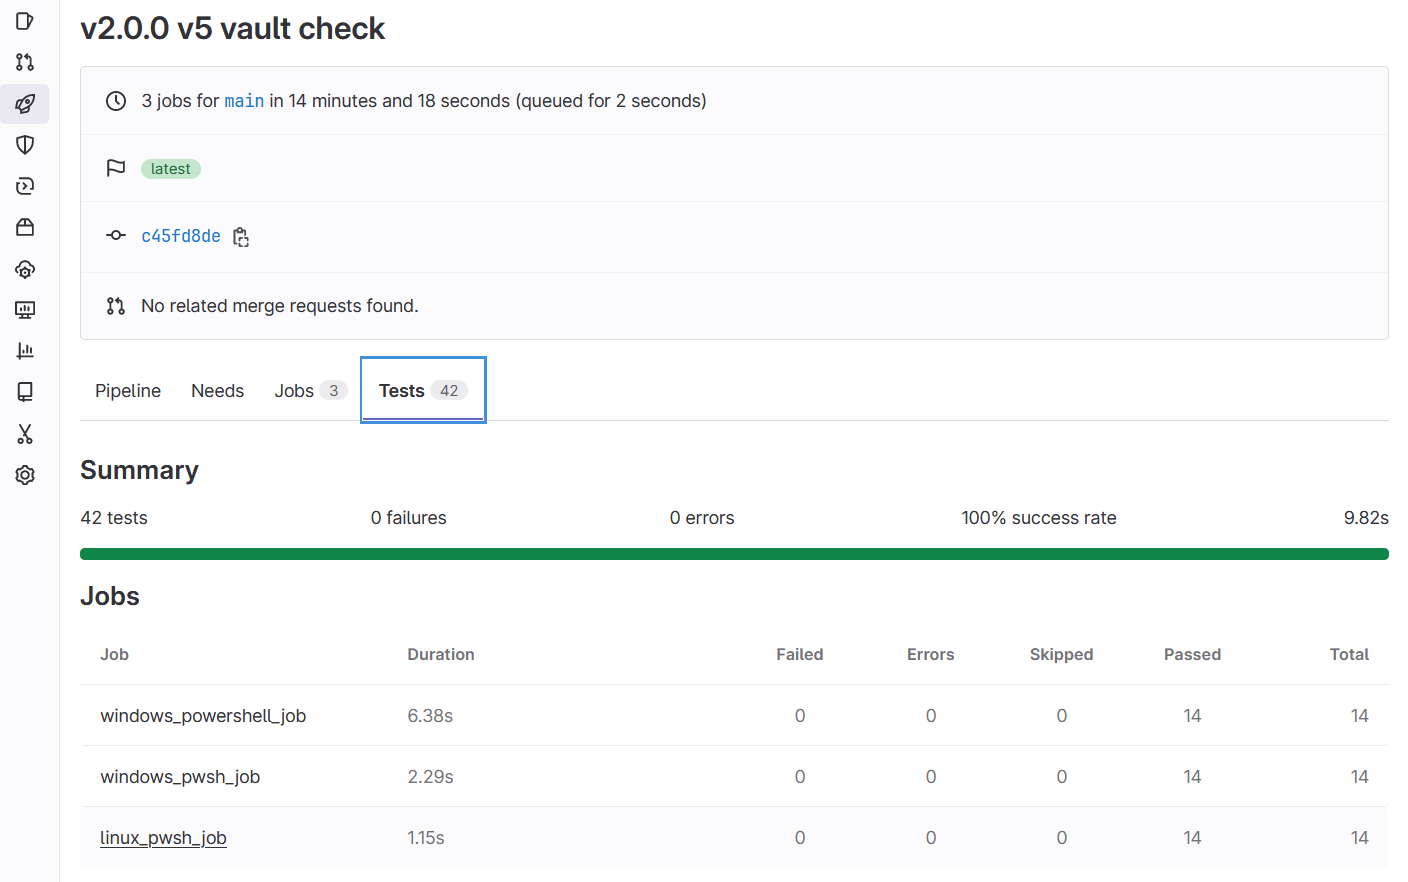Click the v2.0.0 v5 vault check title

click(x=233, y=28)
